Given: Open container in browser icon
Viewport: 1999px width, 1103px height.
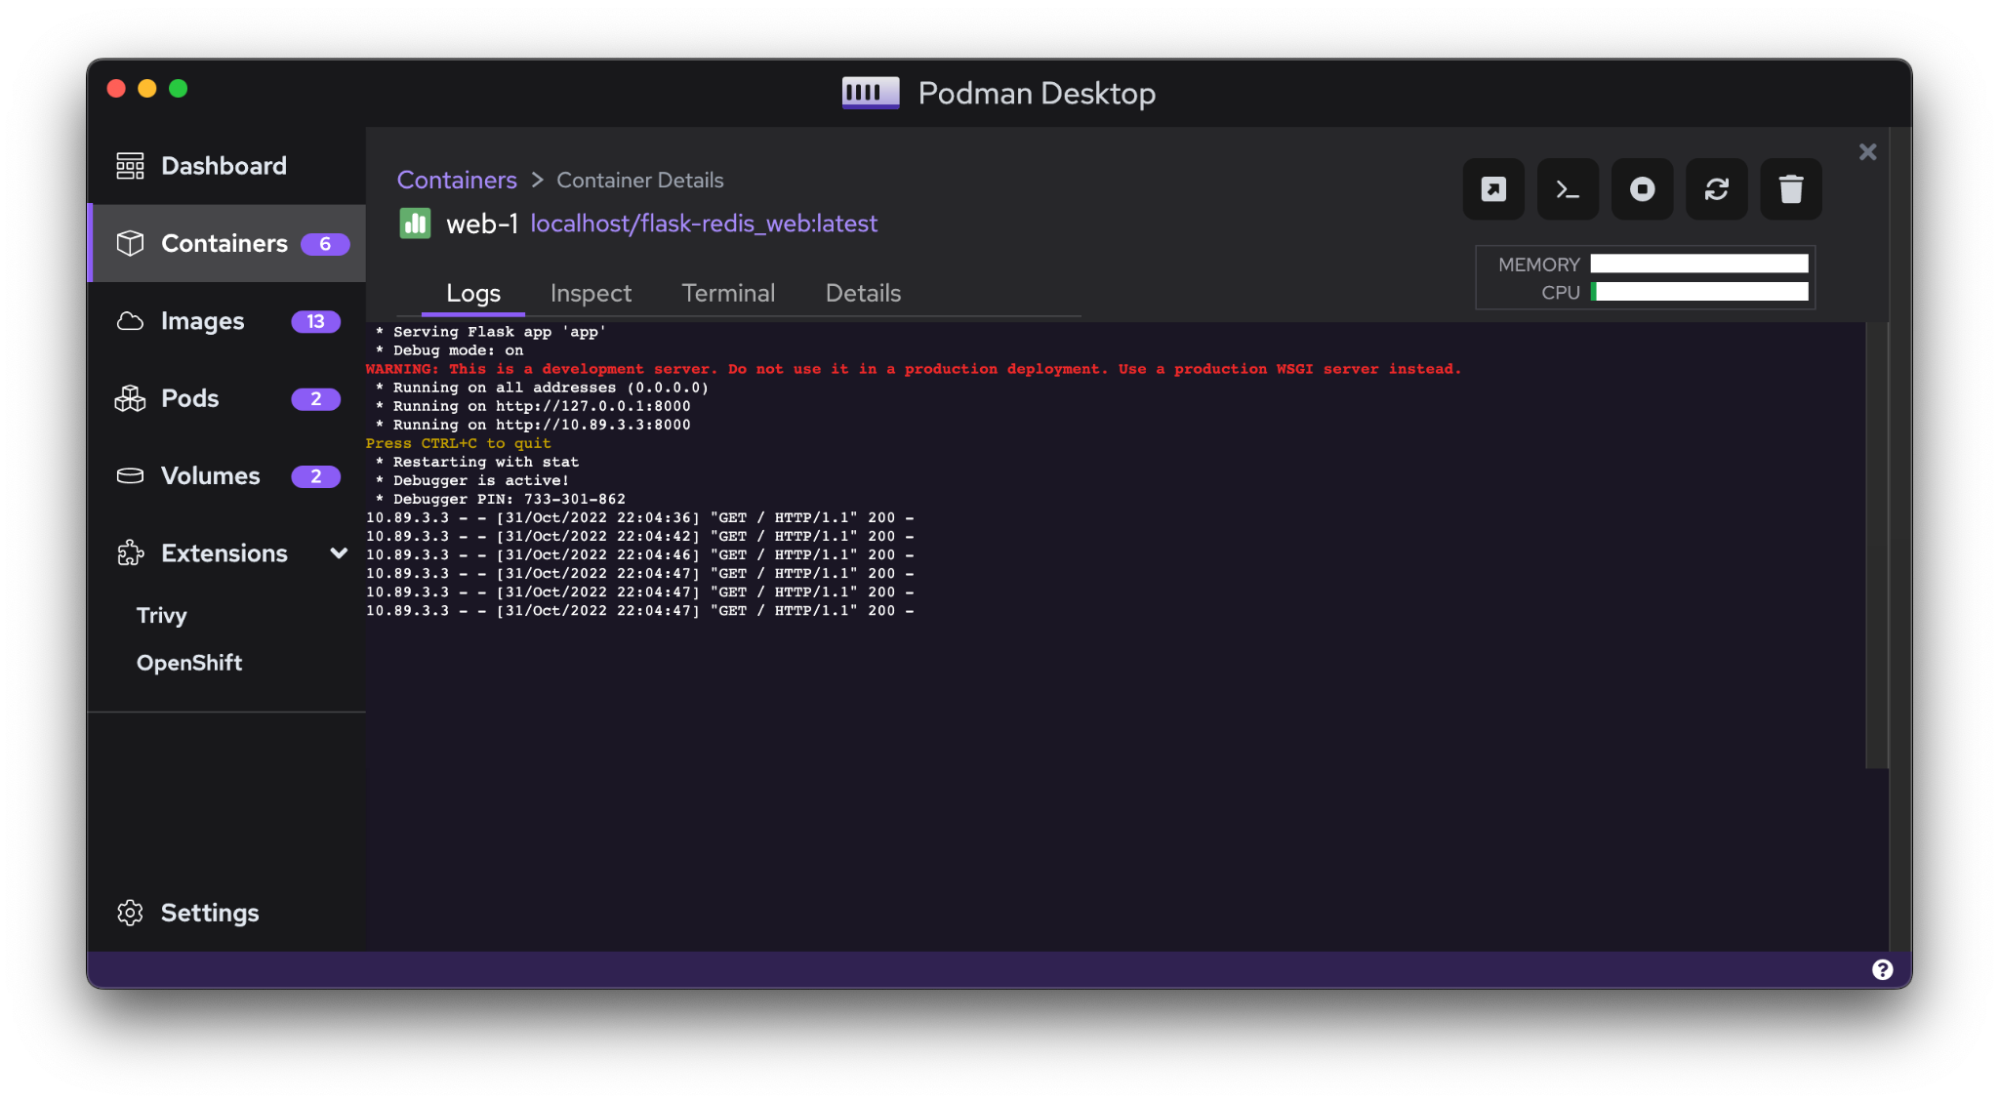Looking at the screenshot, I should coord(1493,189).
